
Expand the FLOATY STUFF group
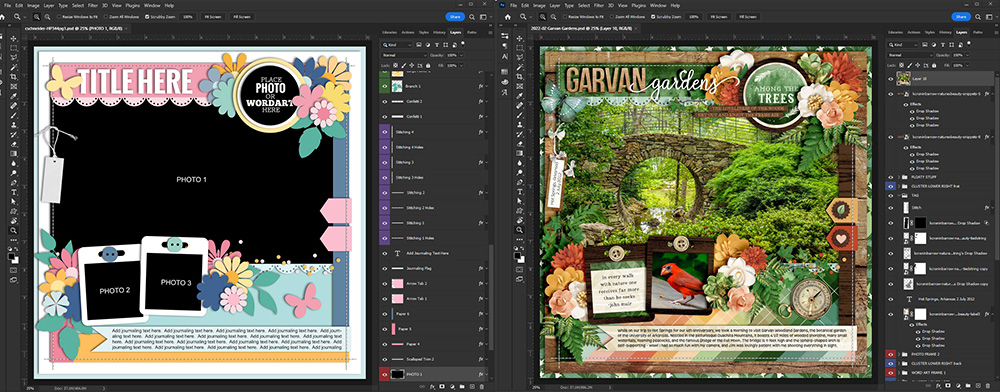899,177
